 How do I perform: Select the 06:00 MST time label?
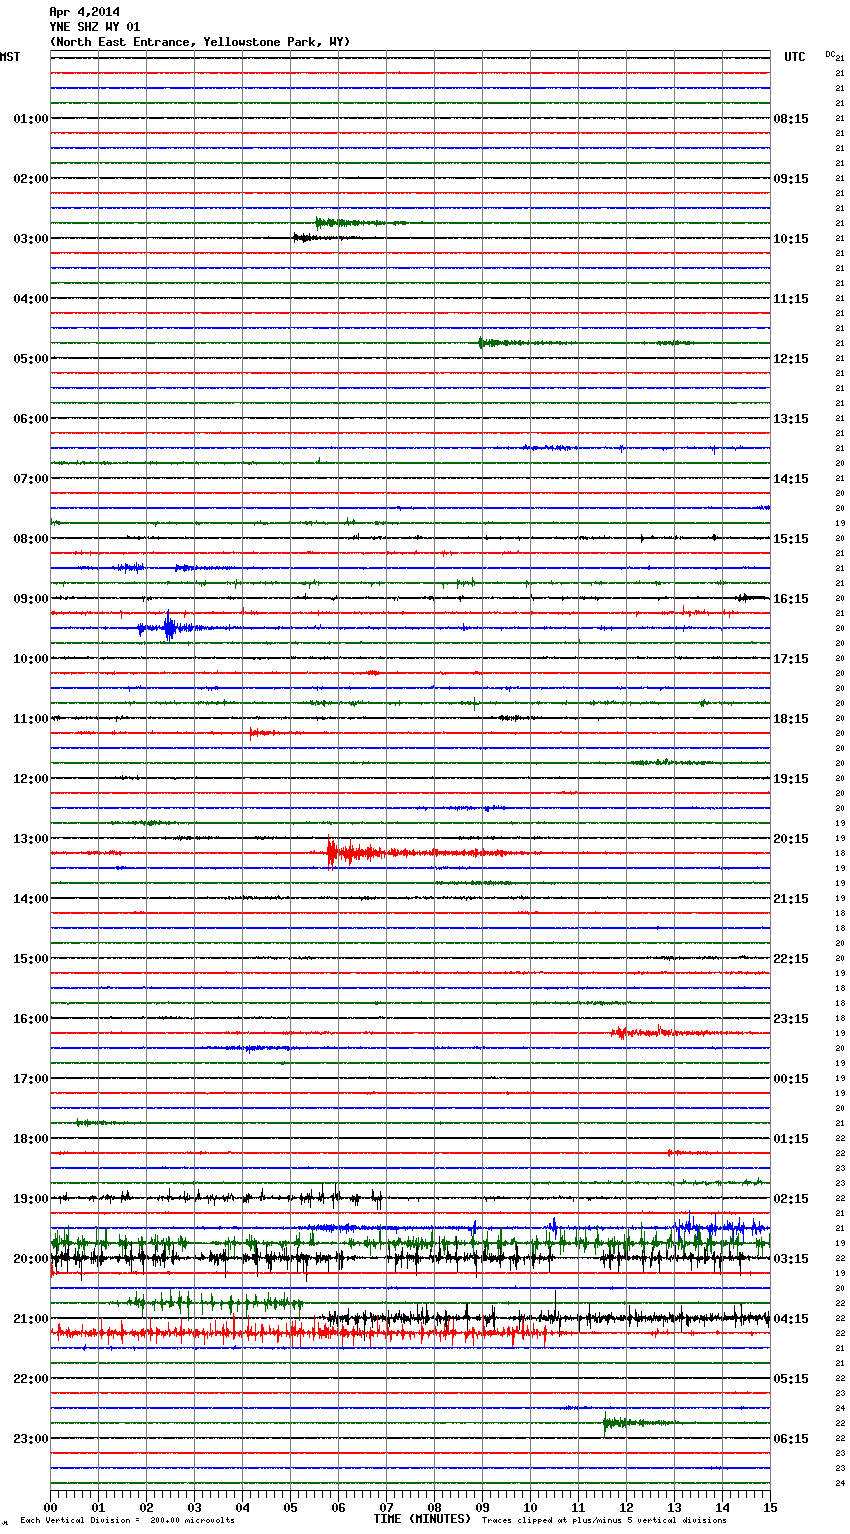click(x=30, y=419)
